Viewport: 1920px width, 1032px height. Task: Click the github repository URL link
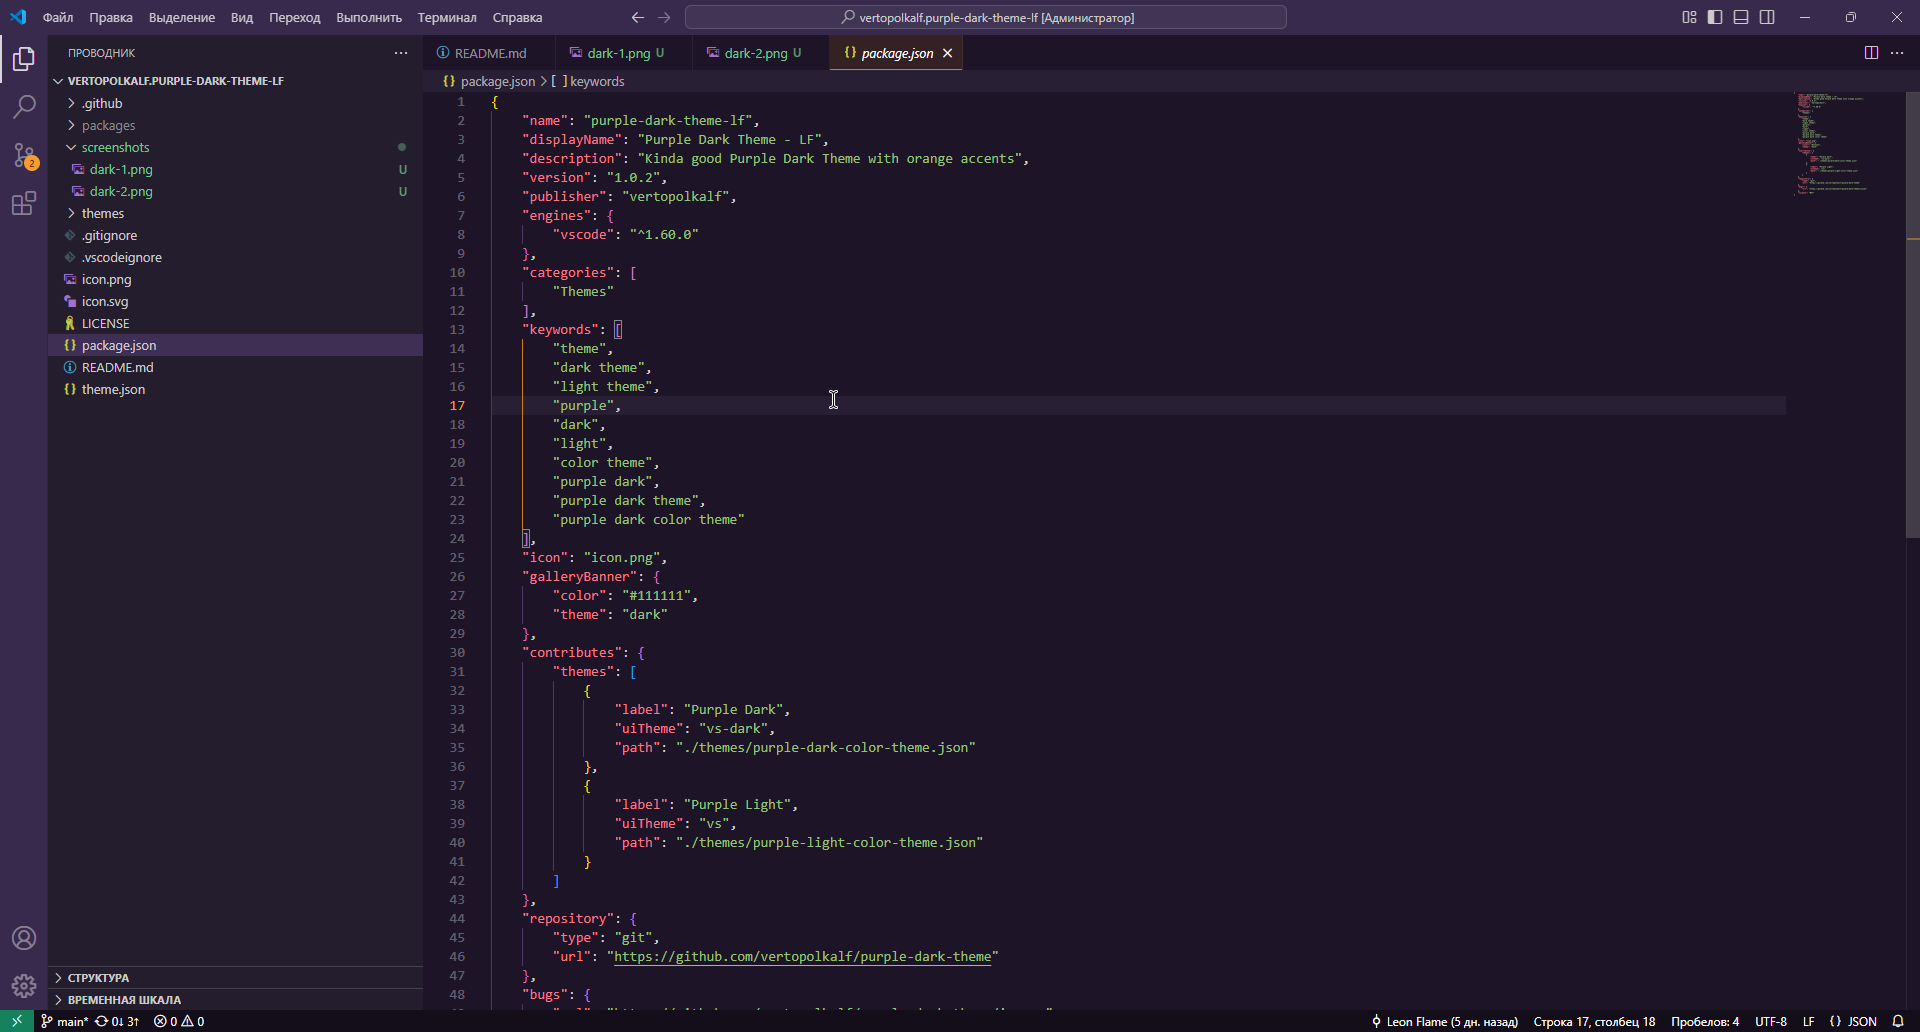pyautogui.click(x=803, y=956)
